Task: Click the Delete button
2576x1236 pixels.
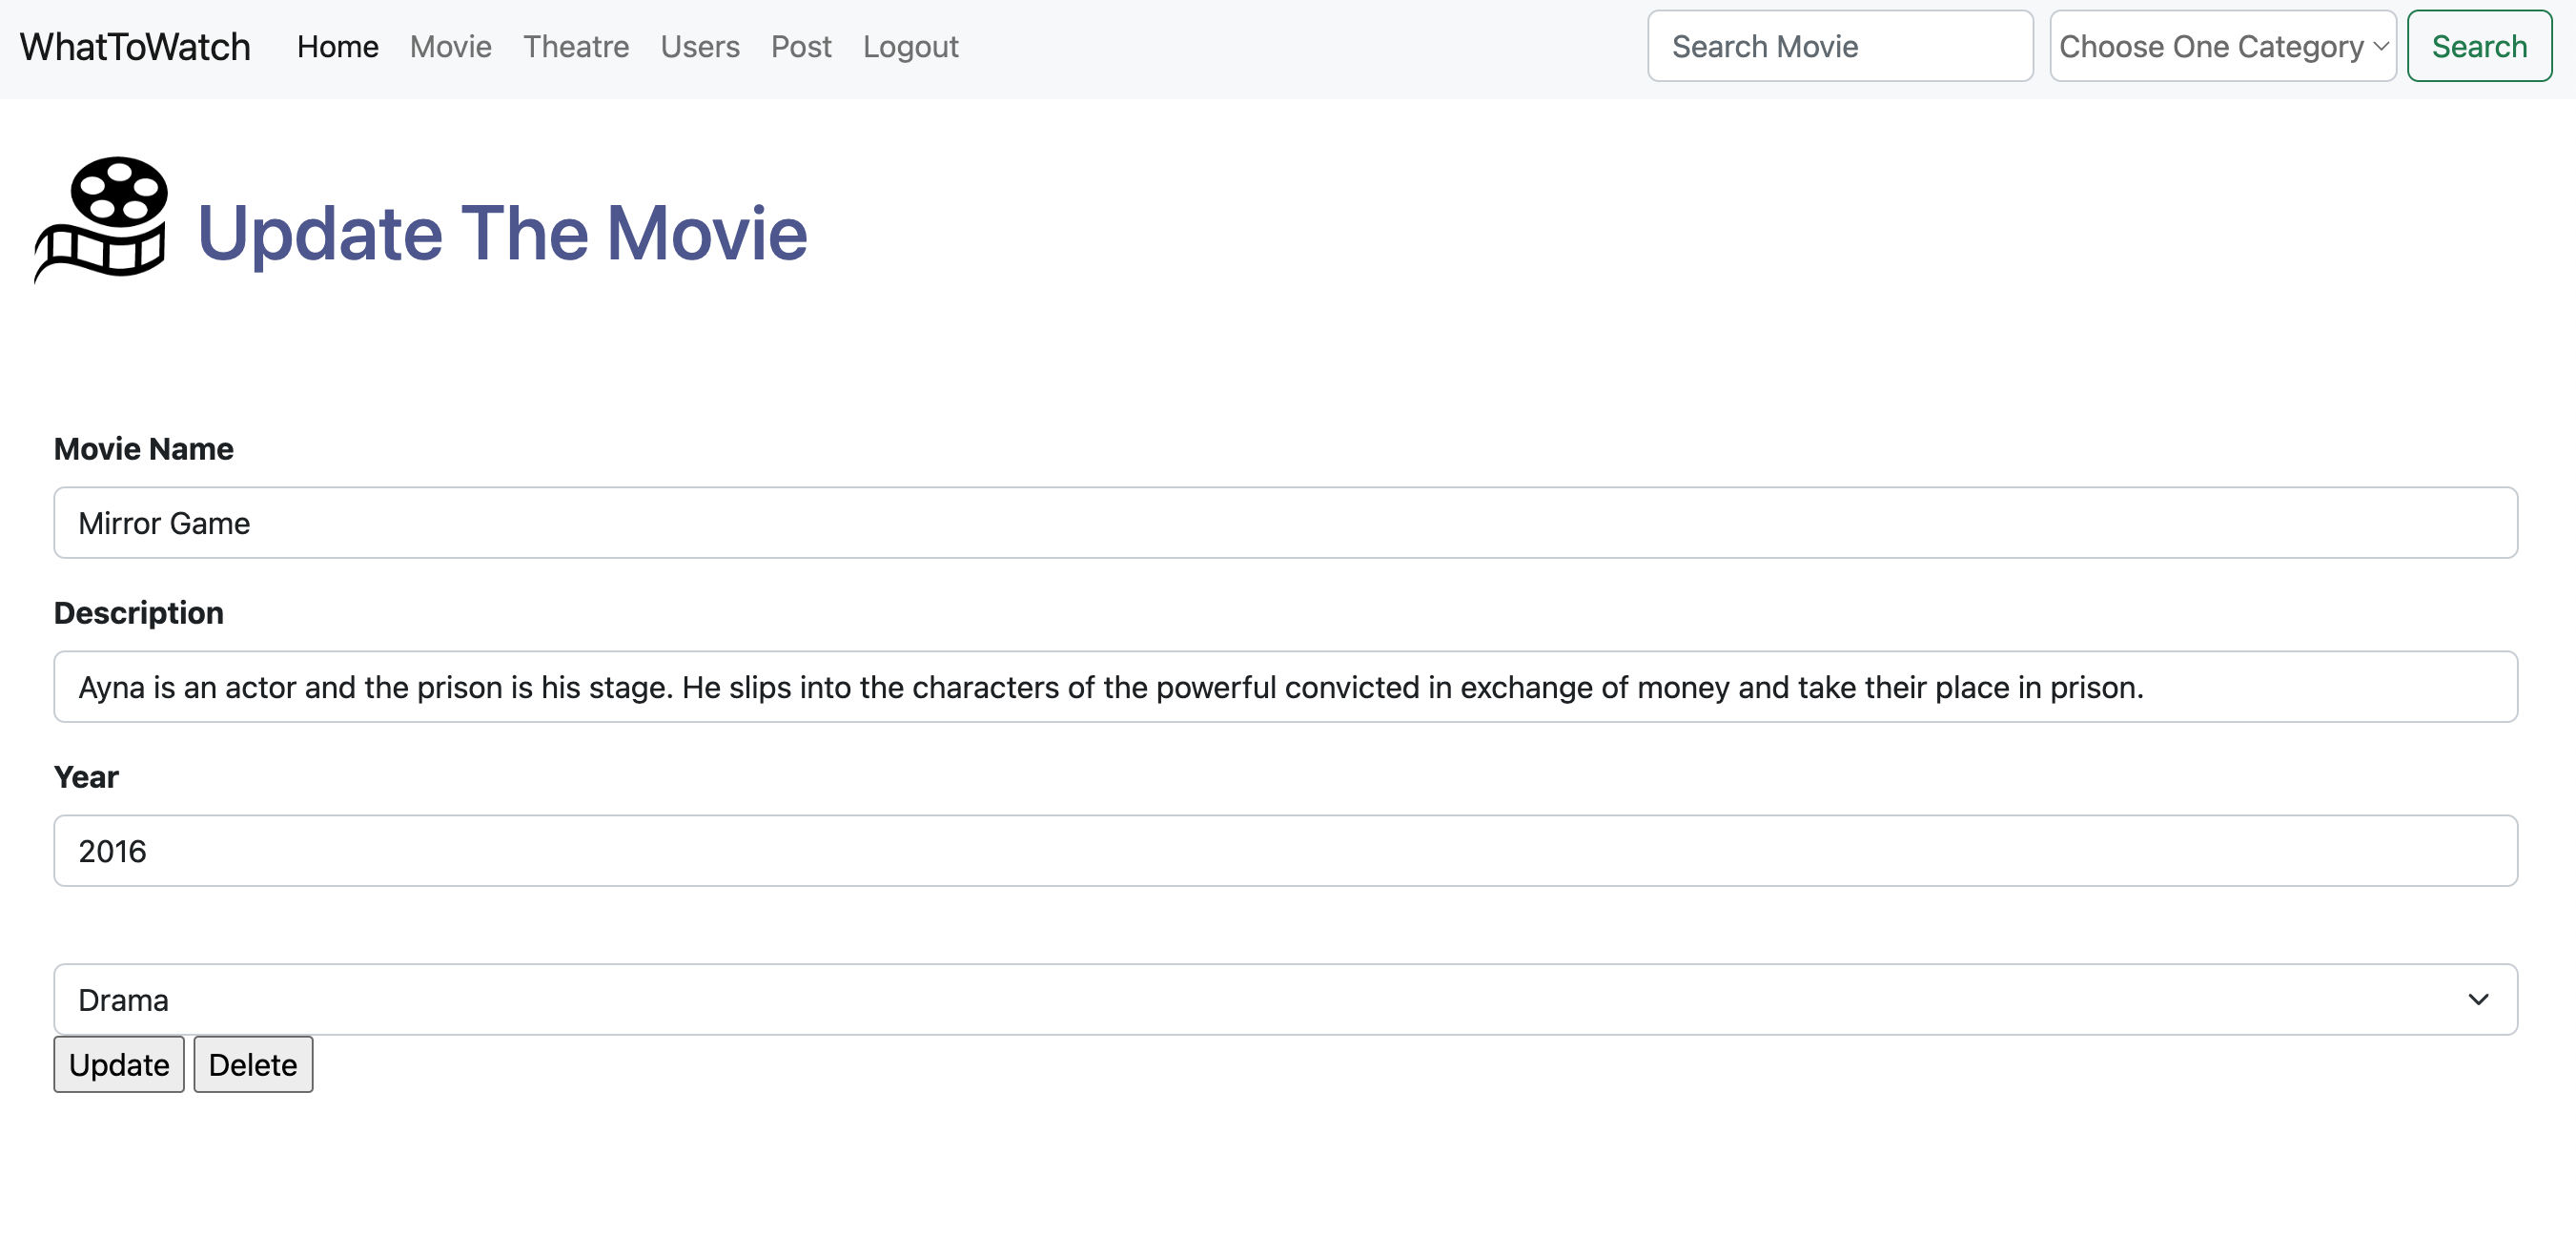Action: (x=253, y=1065)
